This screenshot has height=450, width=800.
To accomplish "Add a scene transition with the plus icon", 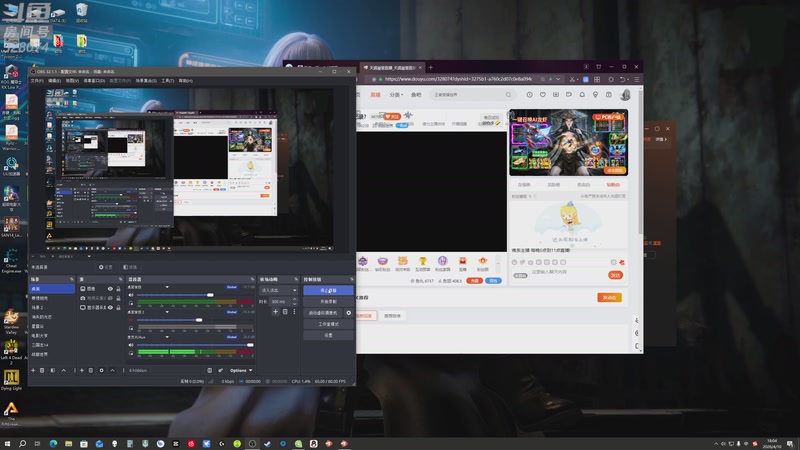I will pyautogui.click(x=276, y=311).
